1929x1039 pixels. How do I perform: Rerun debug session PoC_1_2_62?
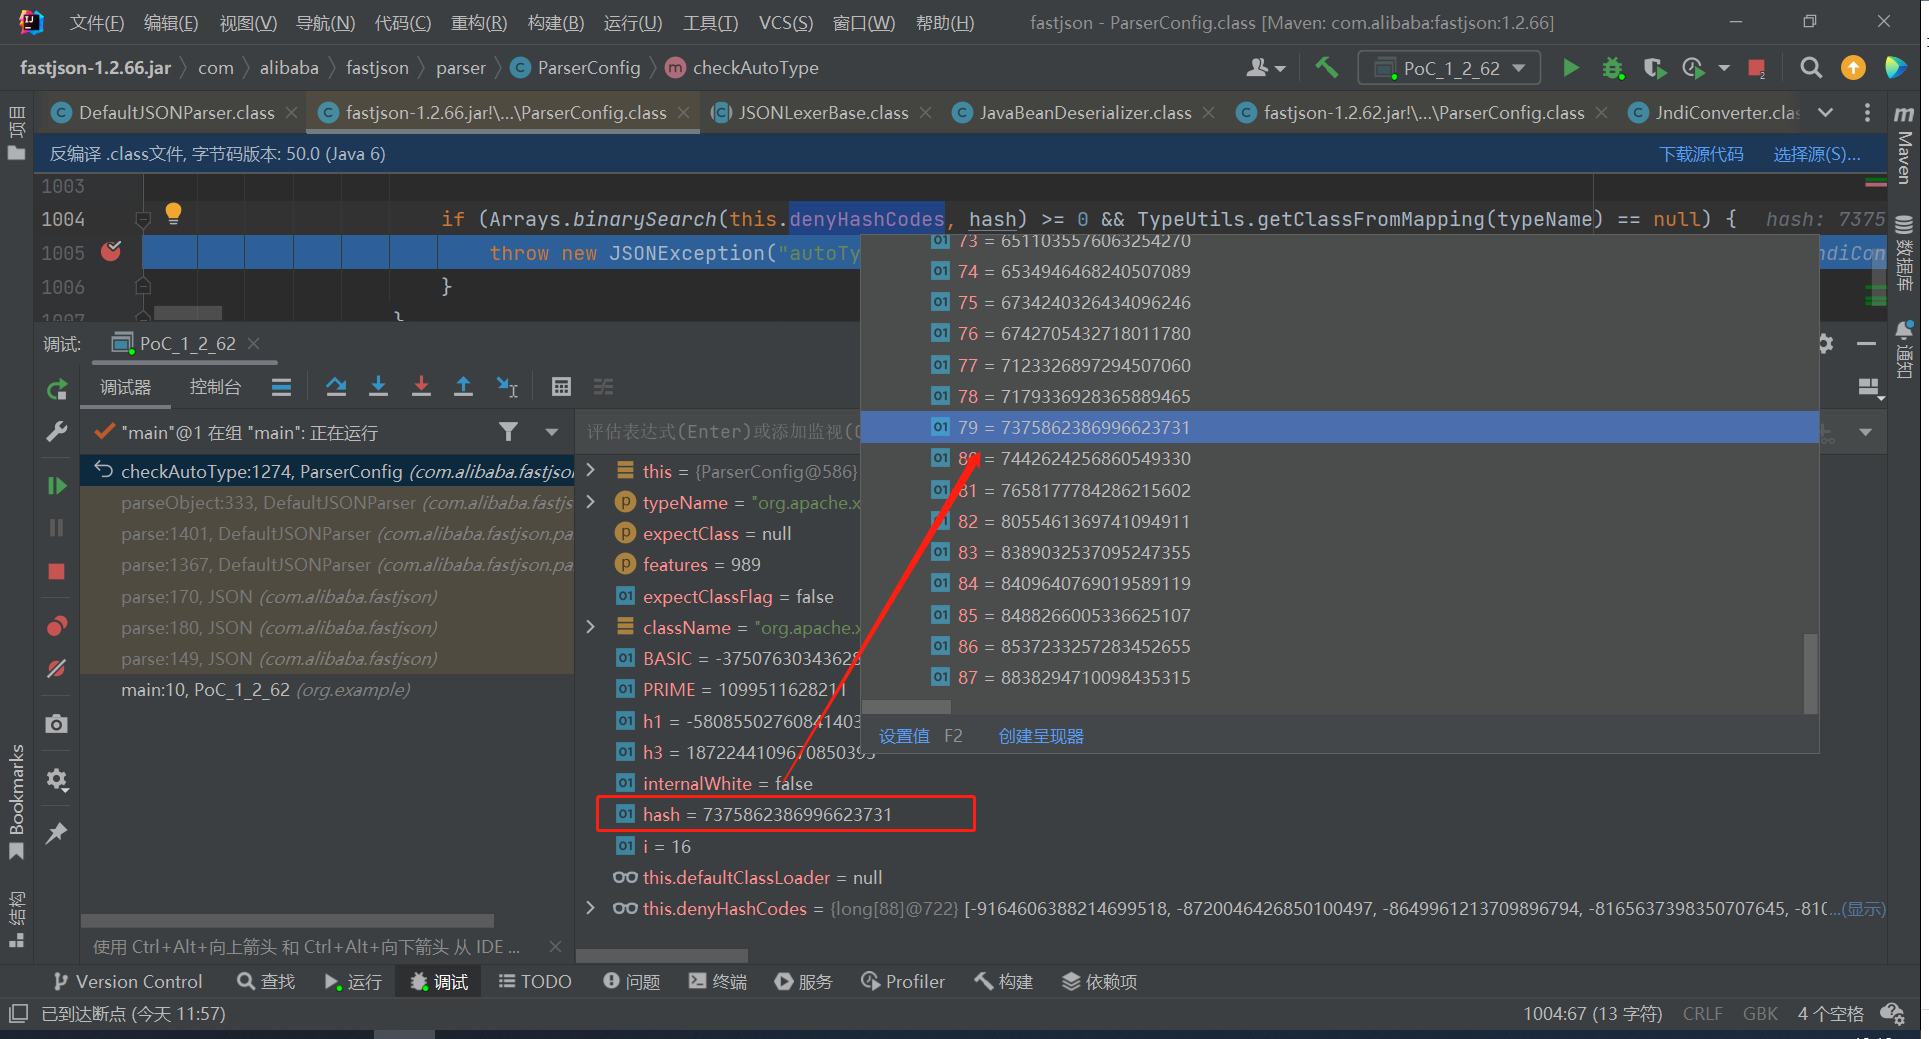click(57, 389)
